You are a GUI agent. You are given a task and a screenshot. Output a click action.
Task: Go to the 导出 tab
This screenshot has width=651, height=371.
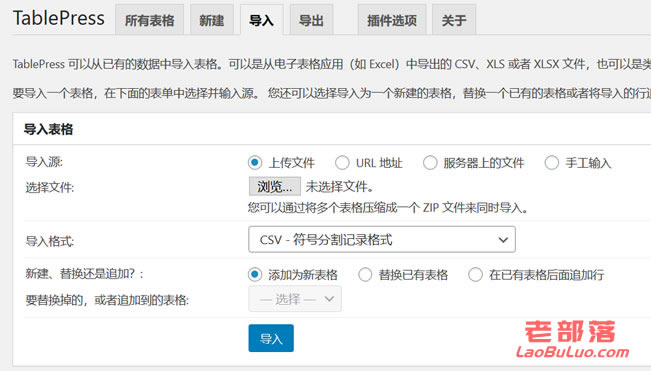pyautogui.click(x=311, y=20)
